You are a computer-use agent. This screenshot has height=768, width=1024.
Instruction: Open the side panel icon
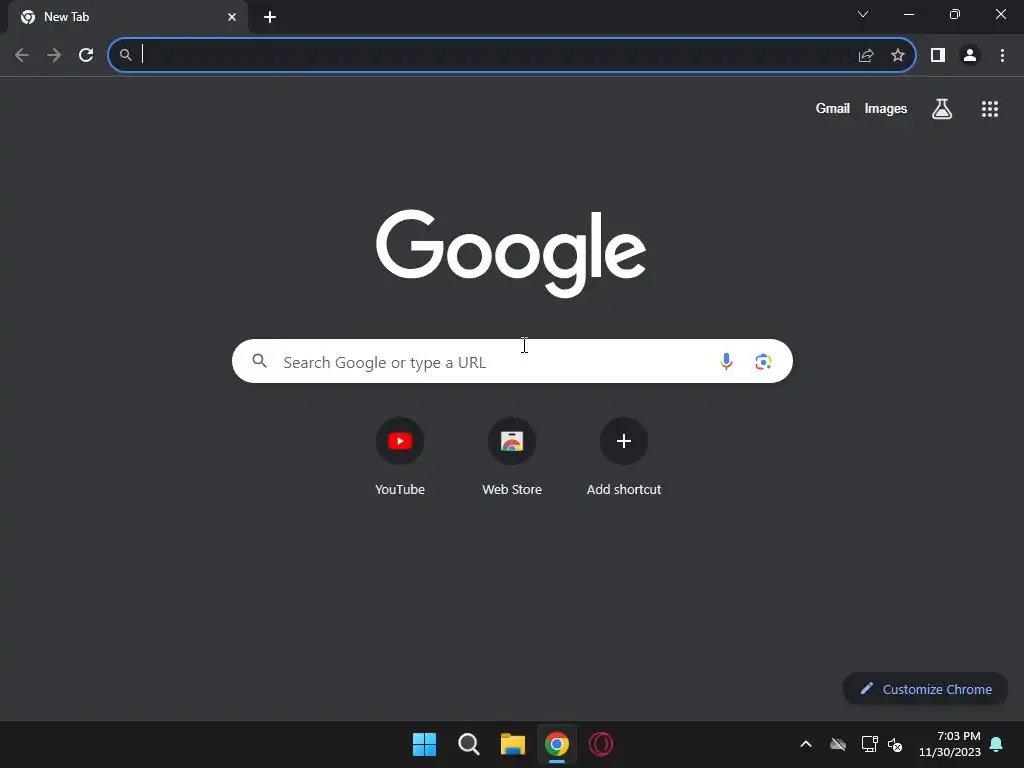(x=938, y=56)
